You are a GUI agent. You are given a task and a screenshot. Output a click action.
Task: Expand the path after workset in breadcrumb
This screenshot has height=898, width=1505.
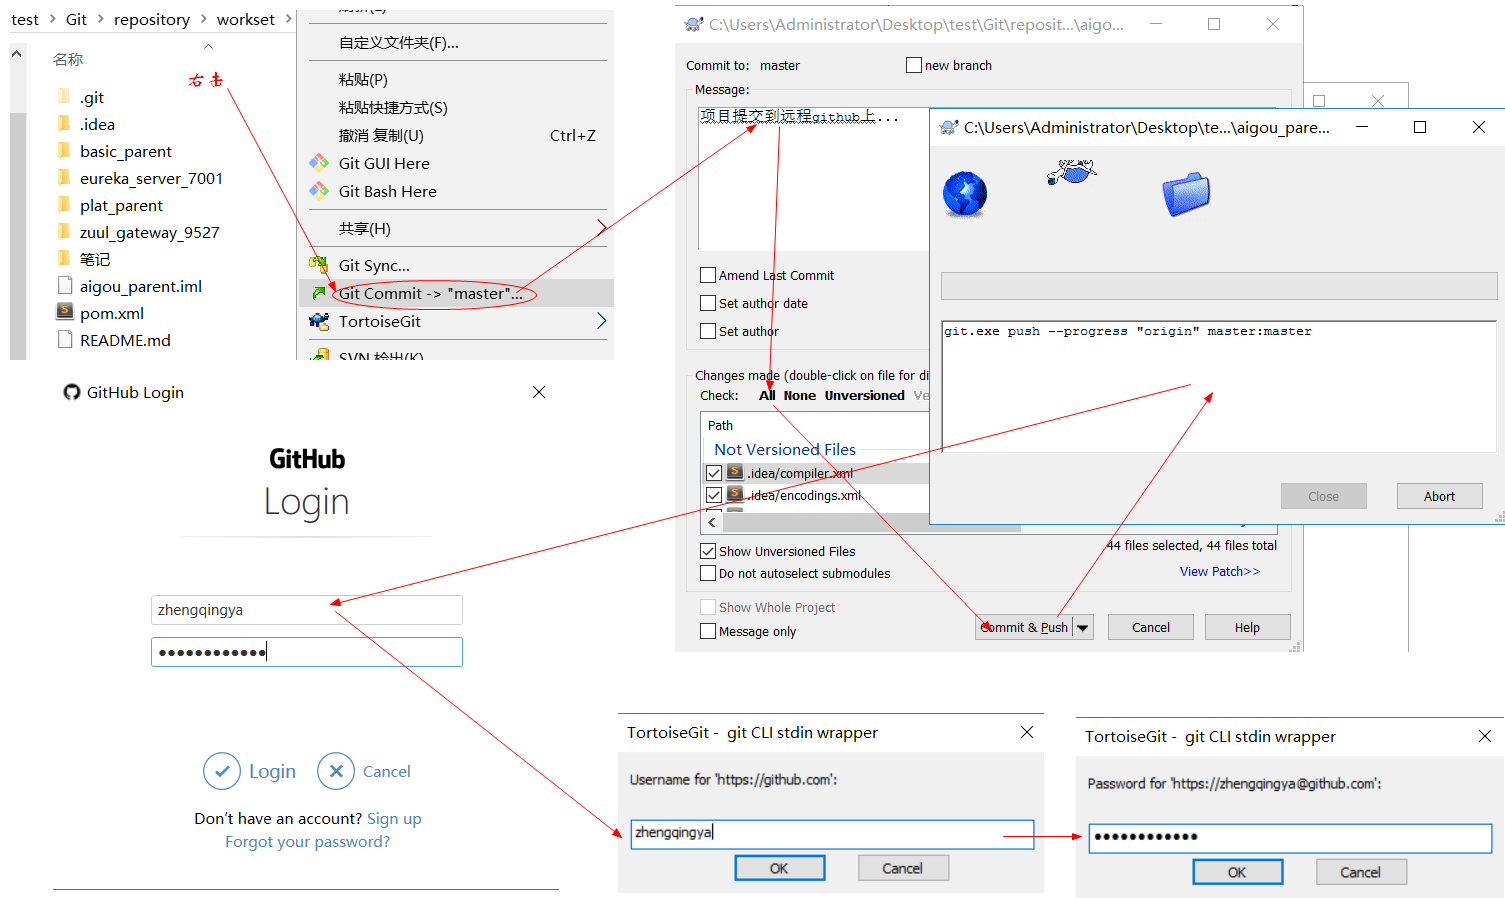point(289,19)
